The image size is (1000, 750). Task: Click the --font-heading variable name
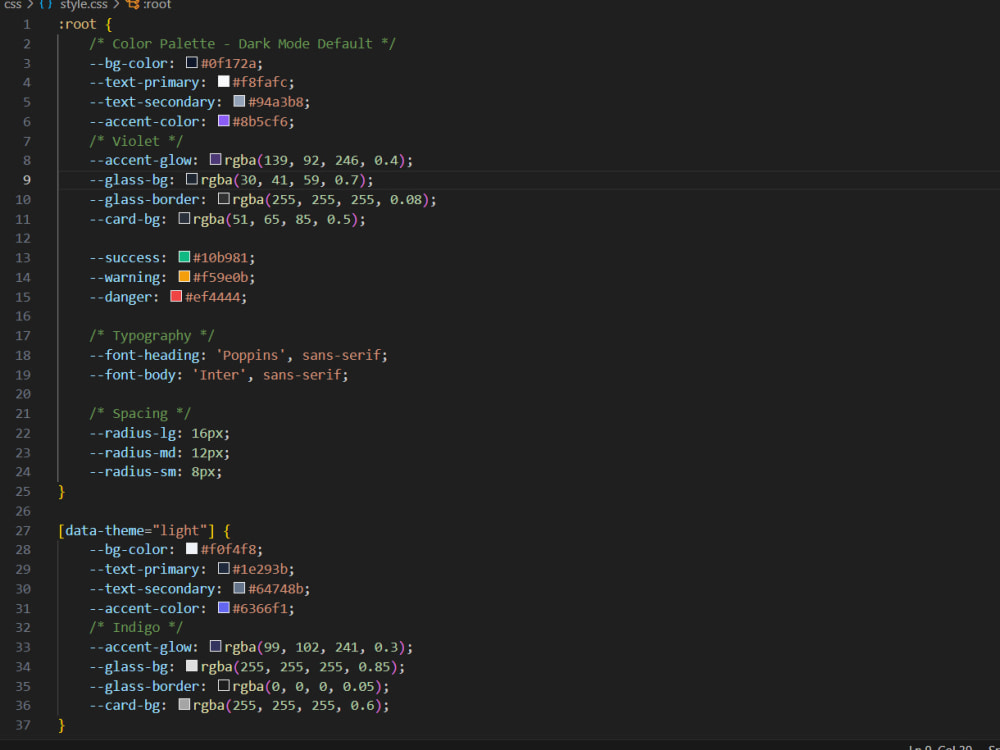[144, 355]
